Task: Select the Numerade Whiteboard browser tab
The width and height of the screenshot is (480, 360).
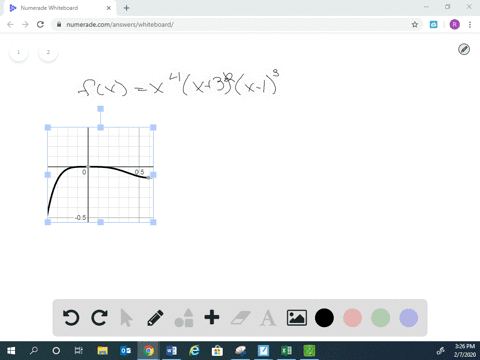Action: [x=60, y=8]
